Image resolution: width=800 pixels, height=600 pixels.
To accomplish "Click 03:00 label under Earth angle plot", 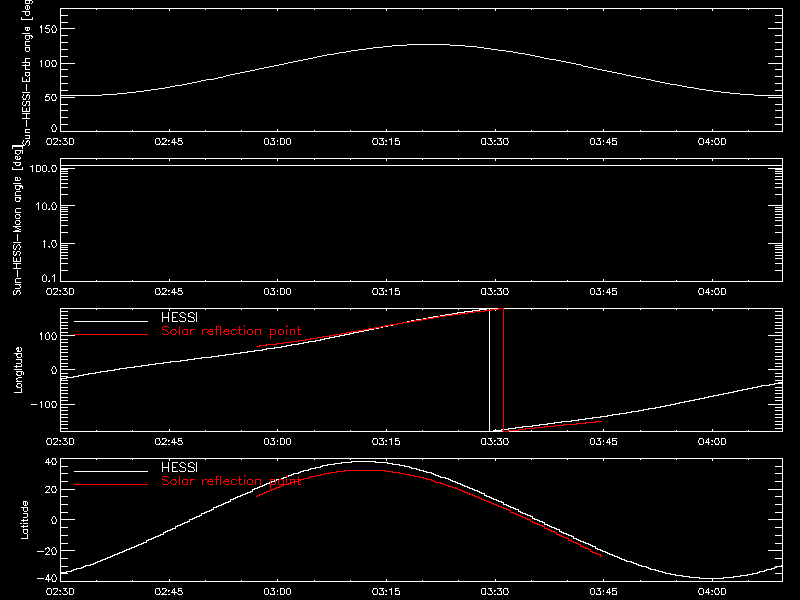I will point(278,141).
